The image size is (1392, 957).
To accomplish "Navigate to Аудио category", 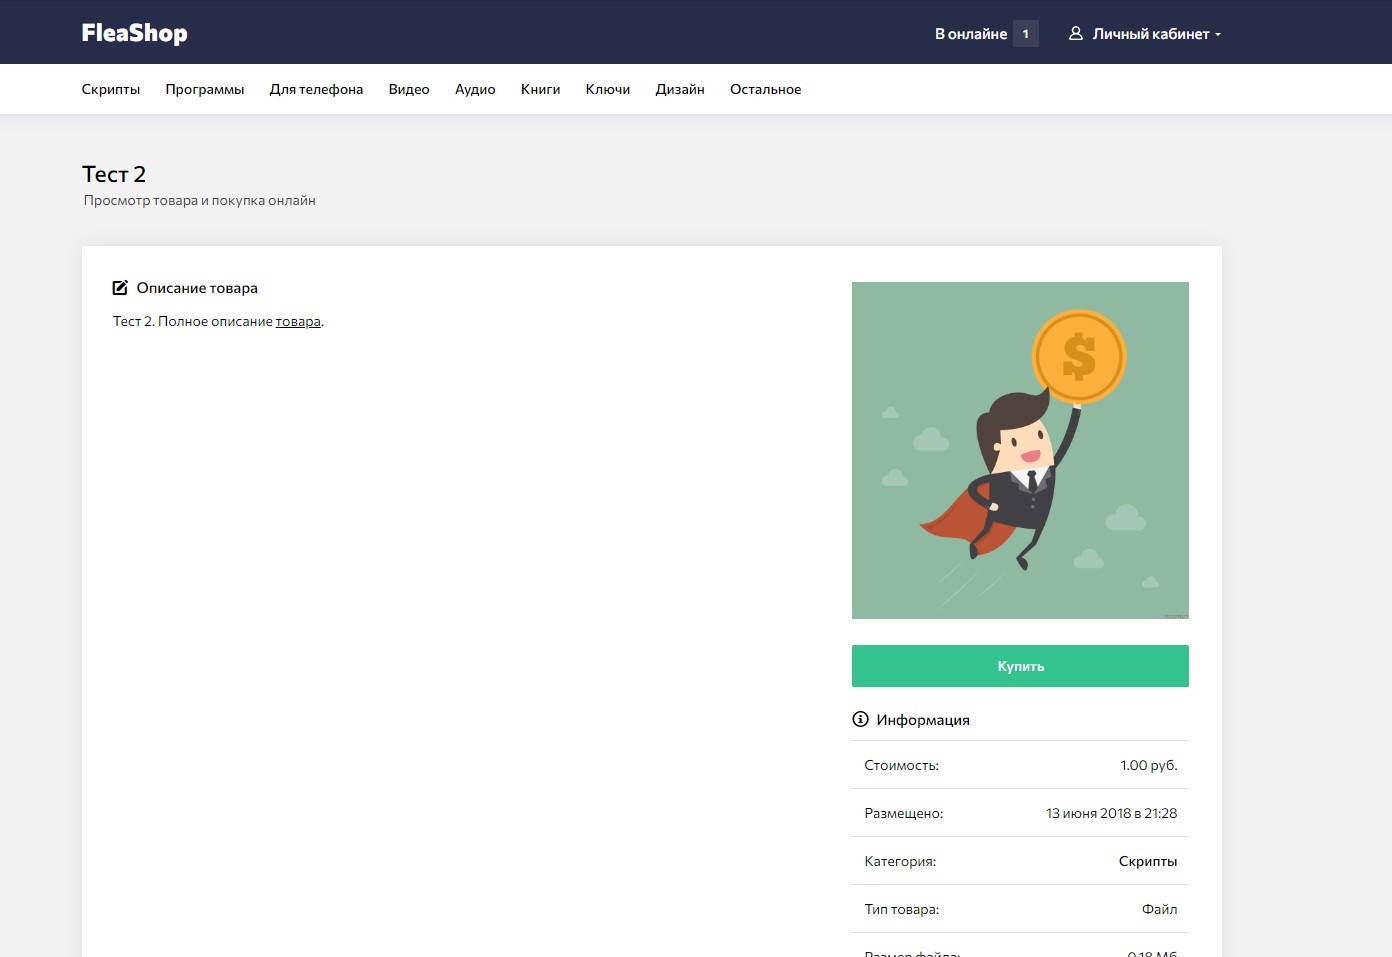I will 475,89.
